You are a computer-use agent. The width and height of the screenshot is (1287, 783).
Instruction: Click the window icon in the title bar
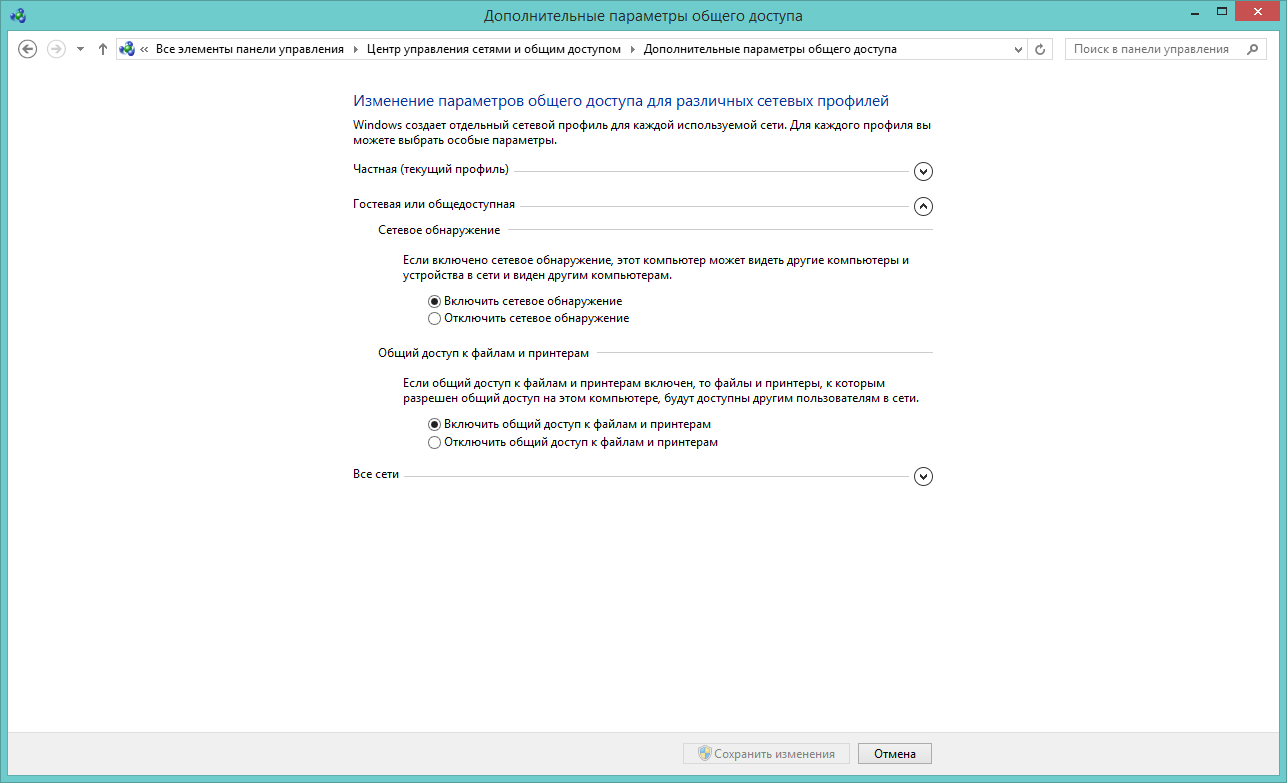pyautogui.click(x=18, y=15)
